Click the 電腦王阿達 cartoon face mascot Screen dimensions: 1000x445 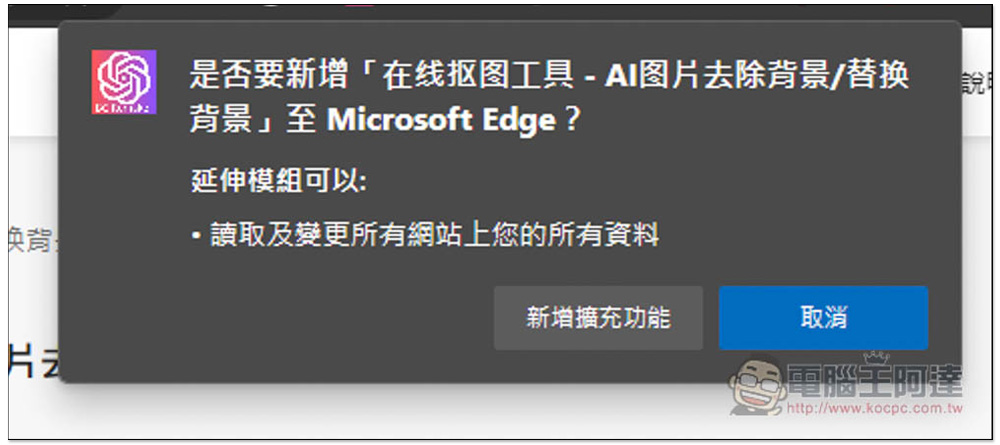tap(757, 386)
